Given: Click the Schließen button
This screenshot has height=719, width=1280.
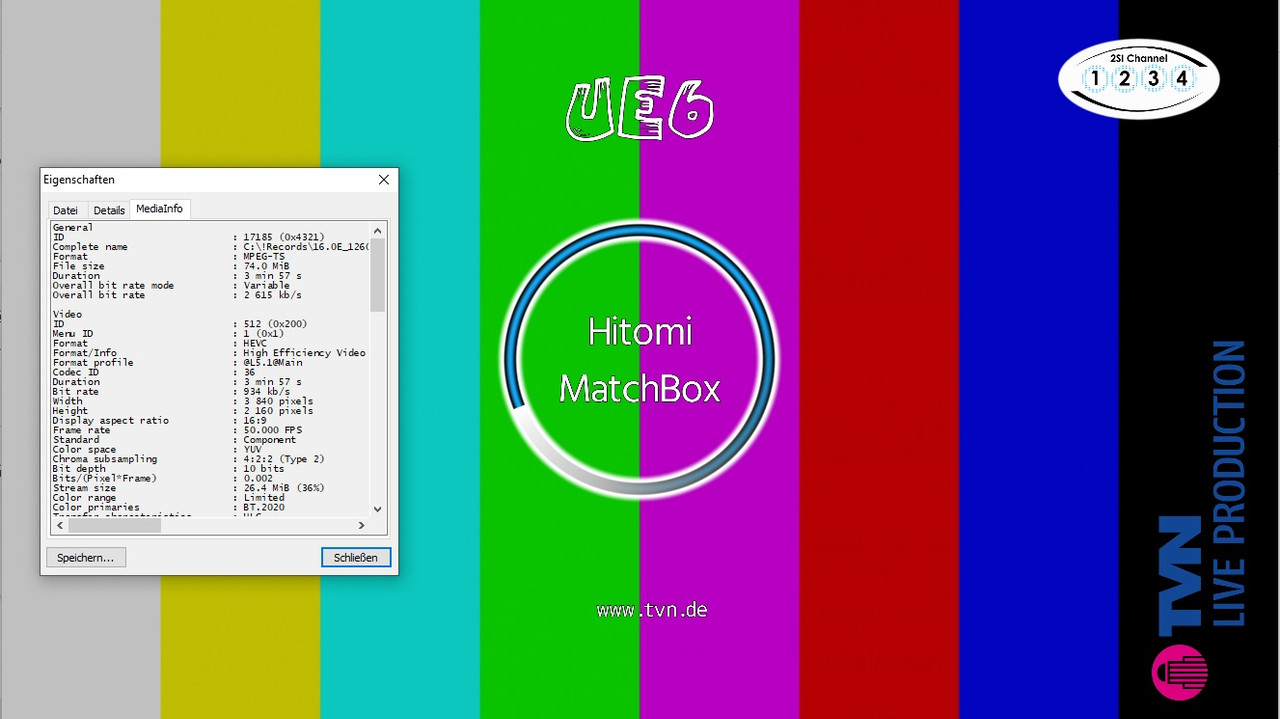Looking at the screenshot, I should tap(356, 557).
